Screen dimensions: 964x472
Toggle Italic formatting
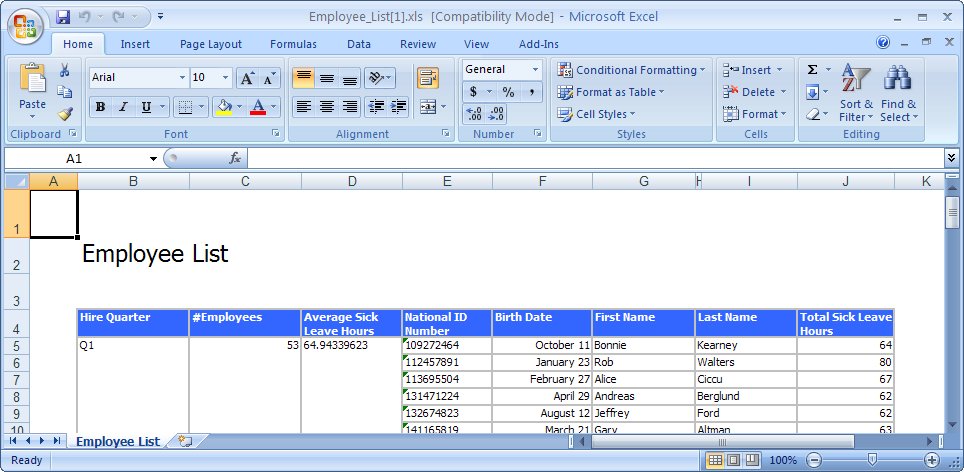tap(123, 107)
